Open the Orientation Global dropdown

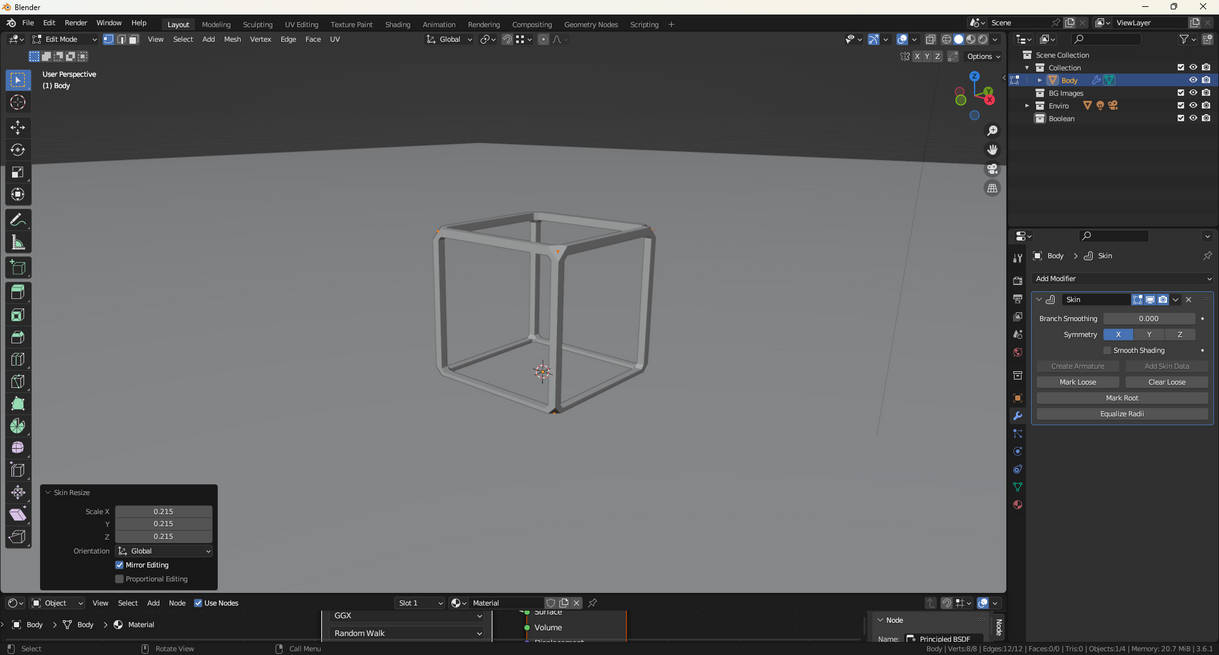click(164, 551)
